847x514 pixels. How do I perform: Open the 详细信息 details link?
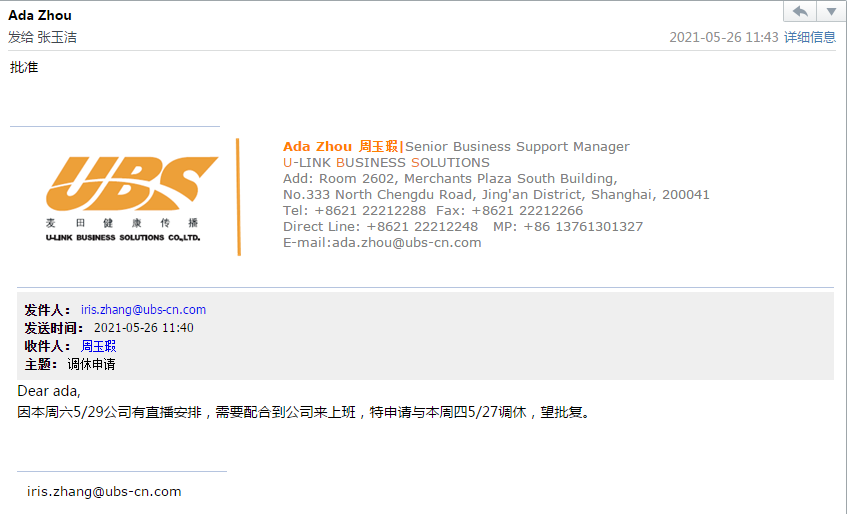(810, 37)
